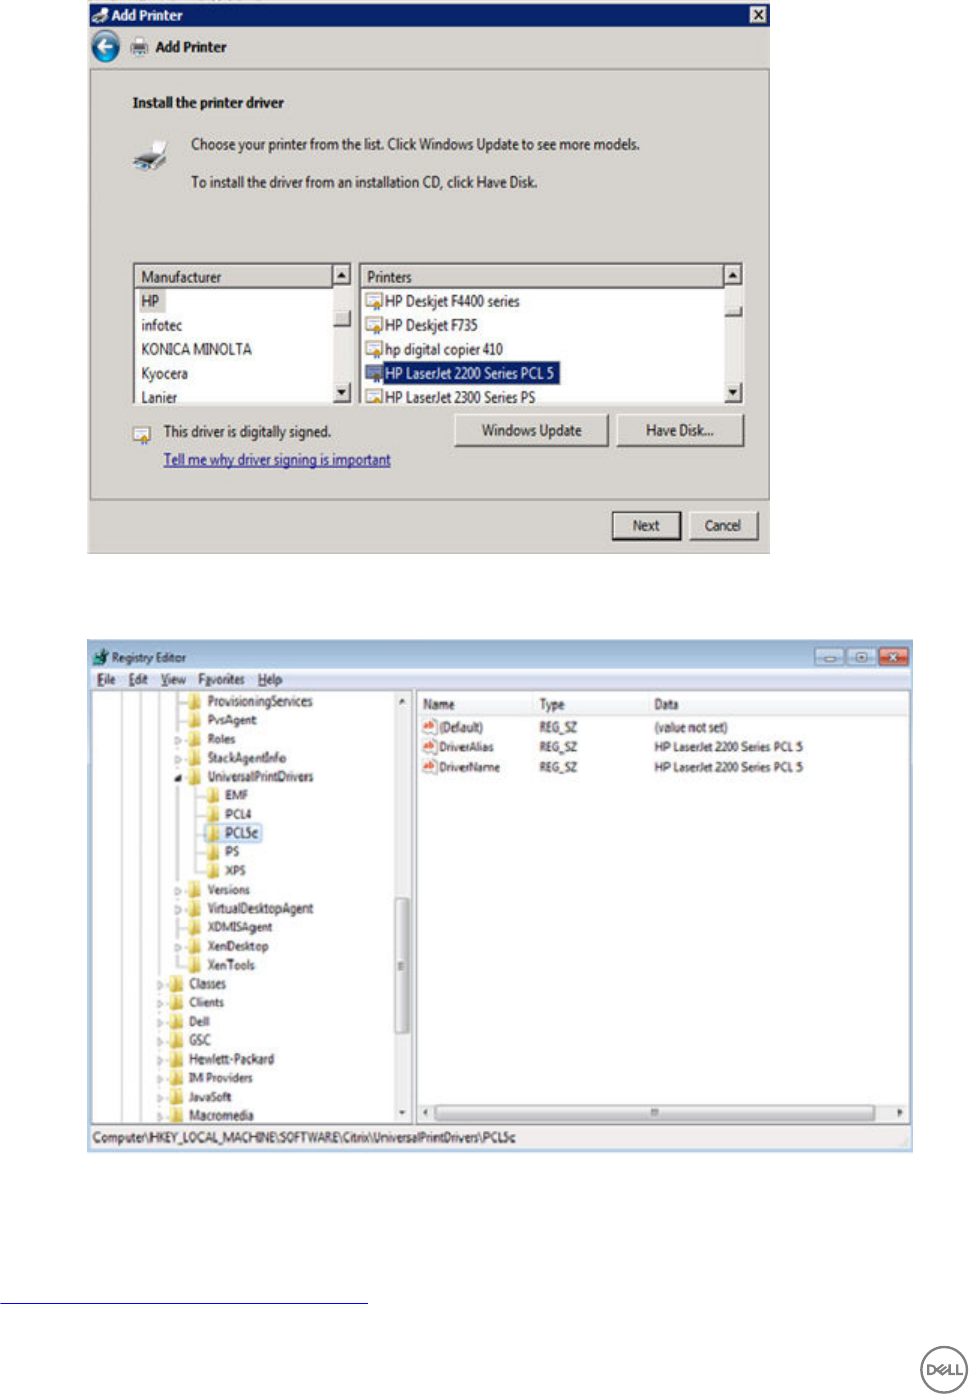Click the HP LaserJet 2200 Series PCL 5 icon
The image size is (969, 1394).
tap(374, 373)
